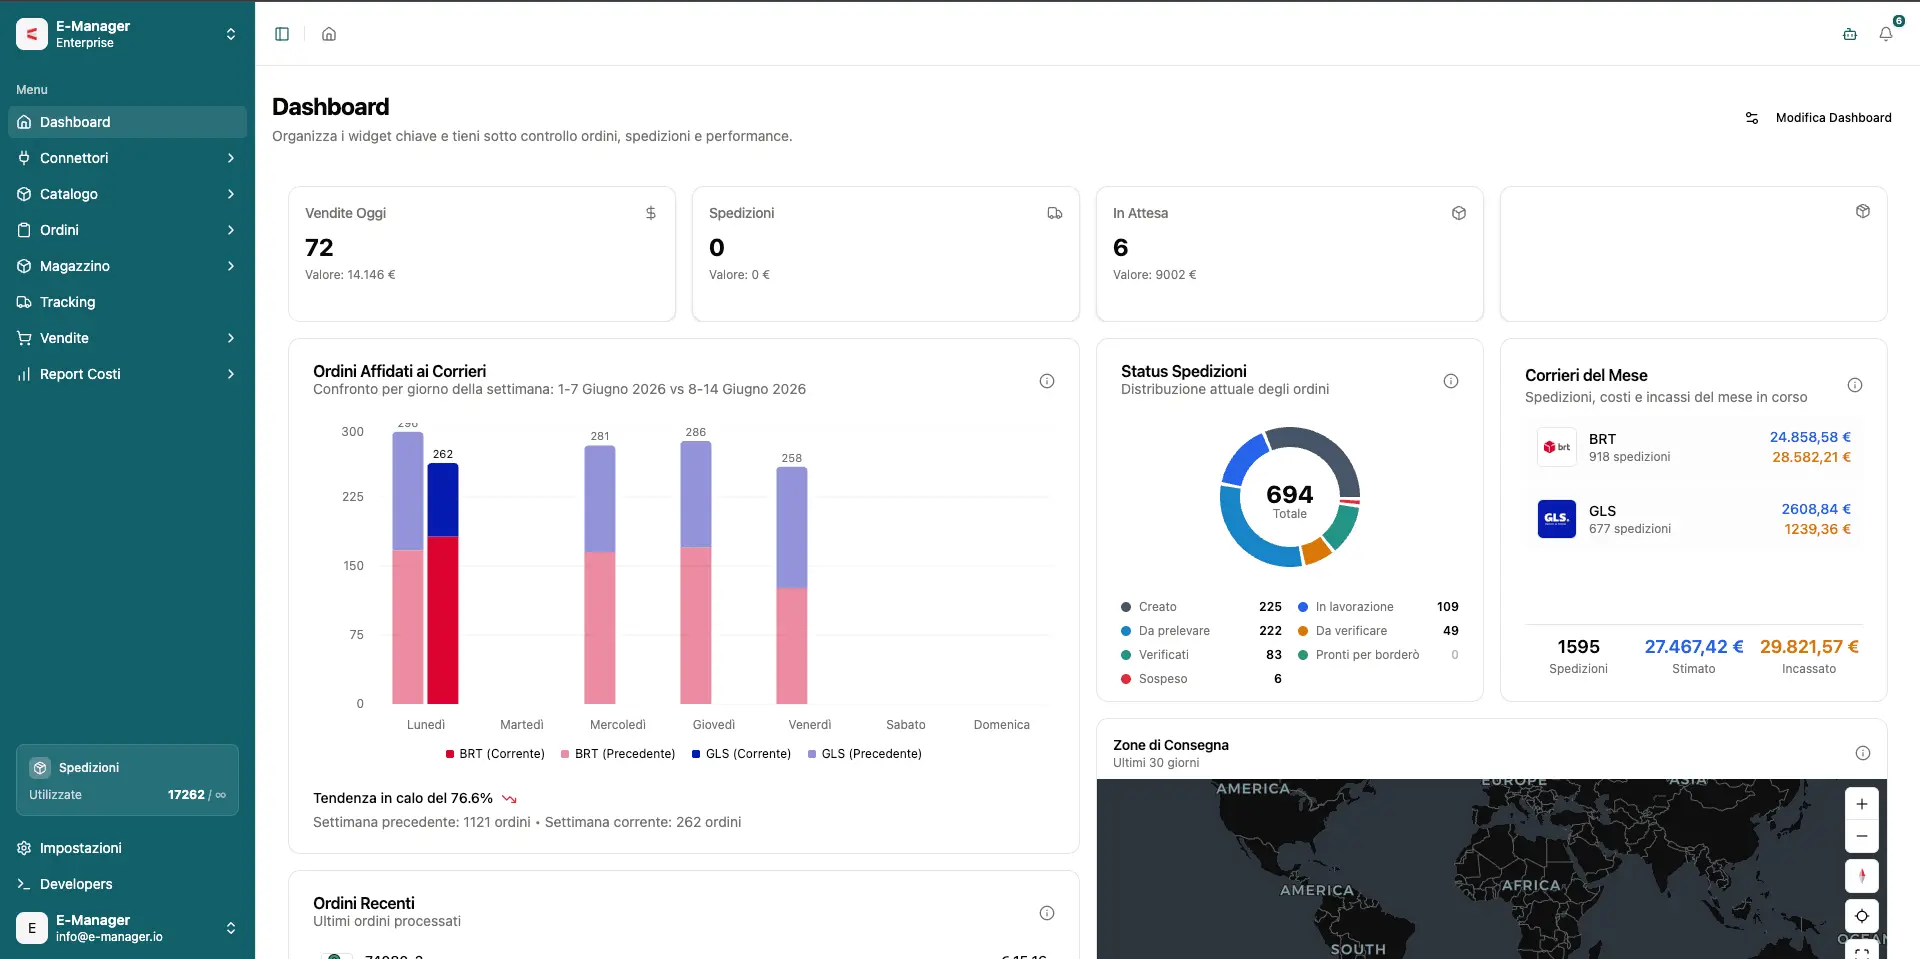Toggle In lavorazione status legend
1920x959 pixels.
click(1378, 607)
